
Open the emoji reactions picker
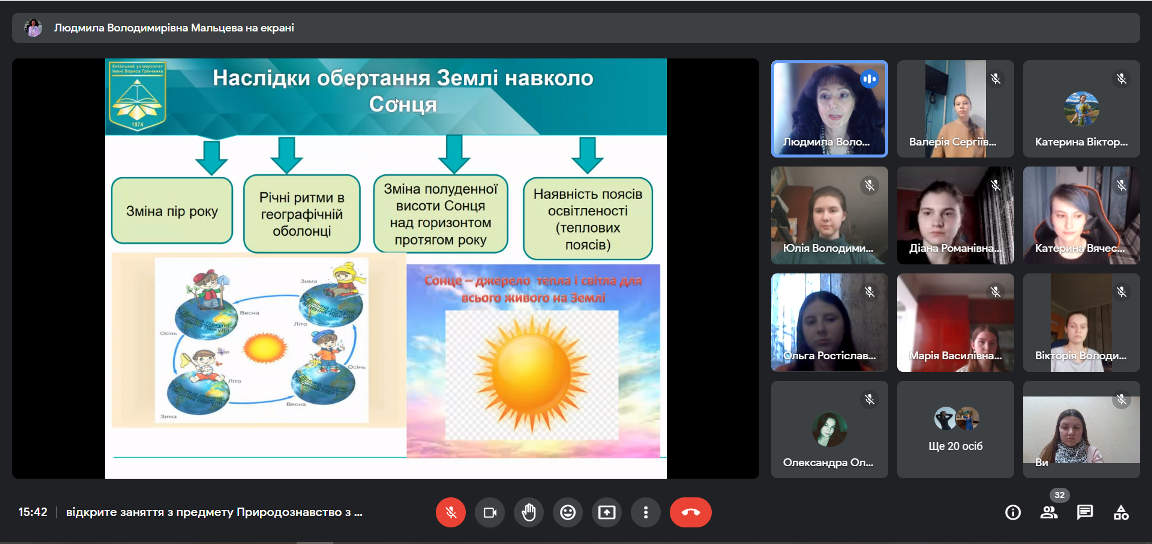pos(568,512)
